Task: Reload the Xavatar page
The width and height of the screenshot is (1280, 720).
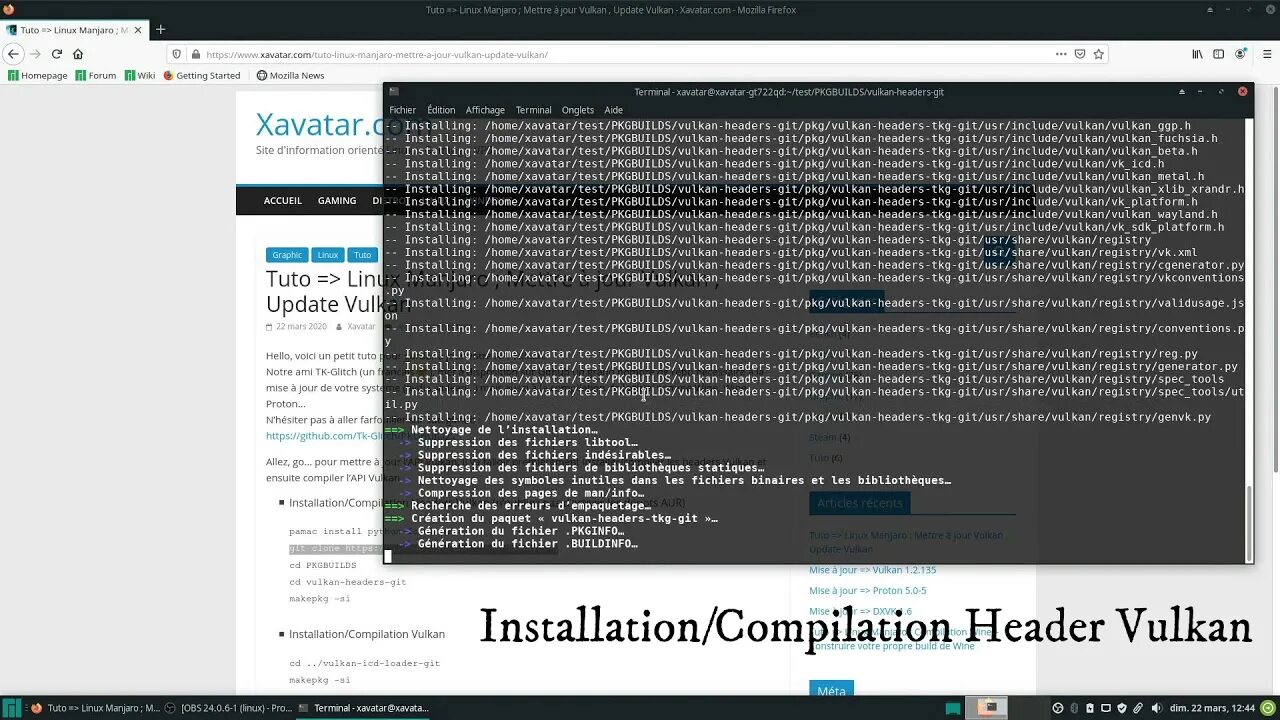Action: pyautogui.click(x=57, y=54)
